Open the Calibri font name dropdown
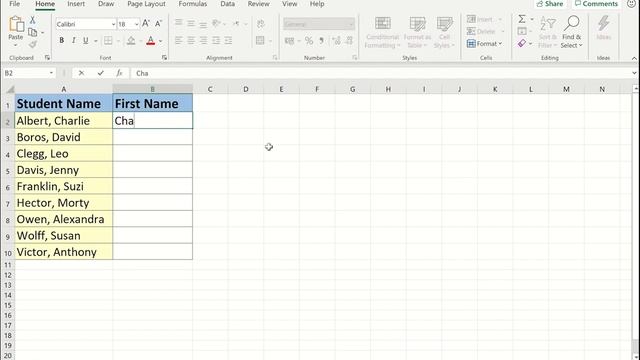The width and height of the screenshot is (640, 360). pyautogui.click(x=113, y=24)
